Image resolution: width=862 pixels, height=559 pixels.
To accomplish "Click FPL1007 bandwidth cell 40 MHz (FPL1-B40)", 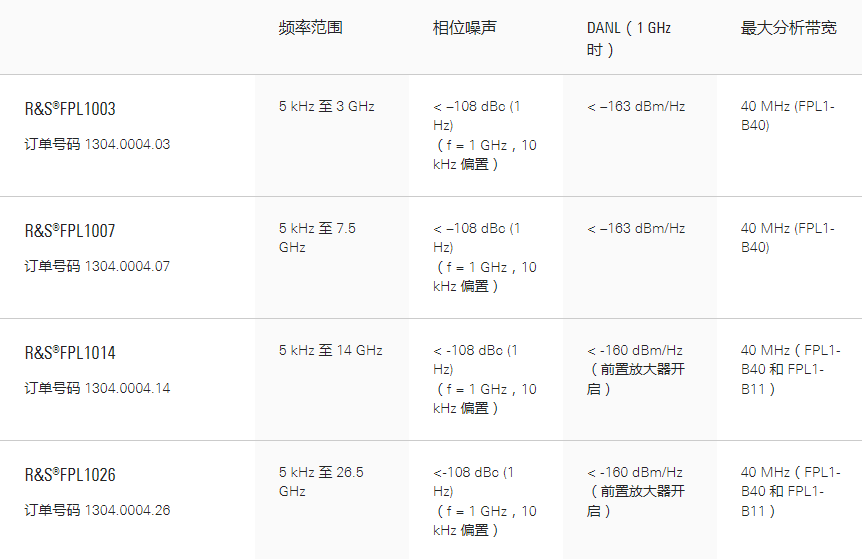I will (x=787, y=237).
